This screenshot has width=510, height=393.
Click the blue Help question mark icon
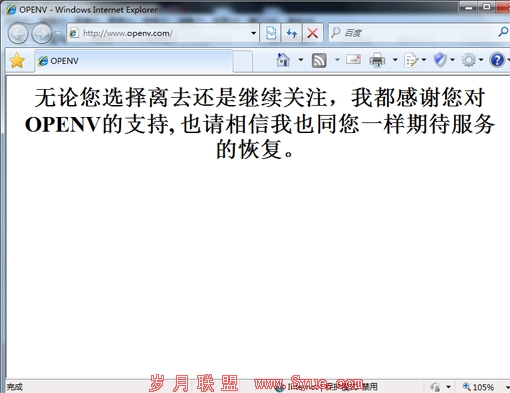(x=497, y=60)
